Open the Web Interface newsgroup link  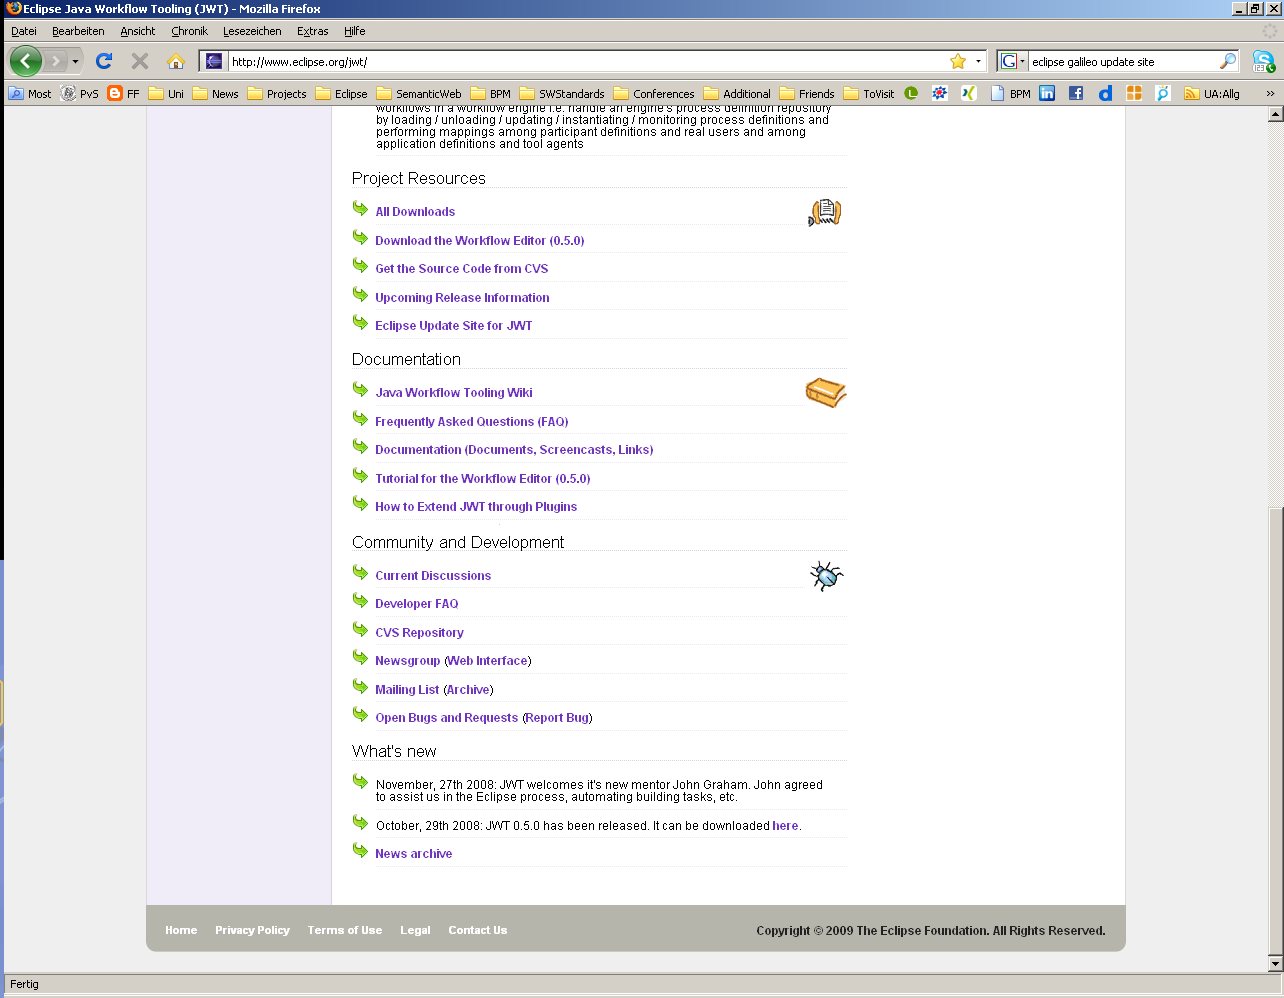(488, 661)
